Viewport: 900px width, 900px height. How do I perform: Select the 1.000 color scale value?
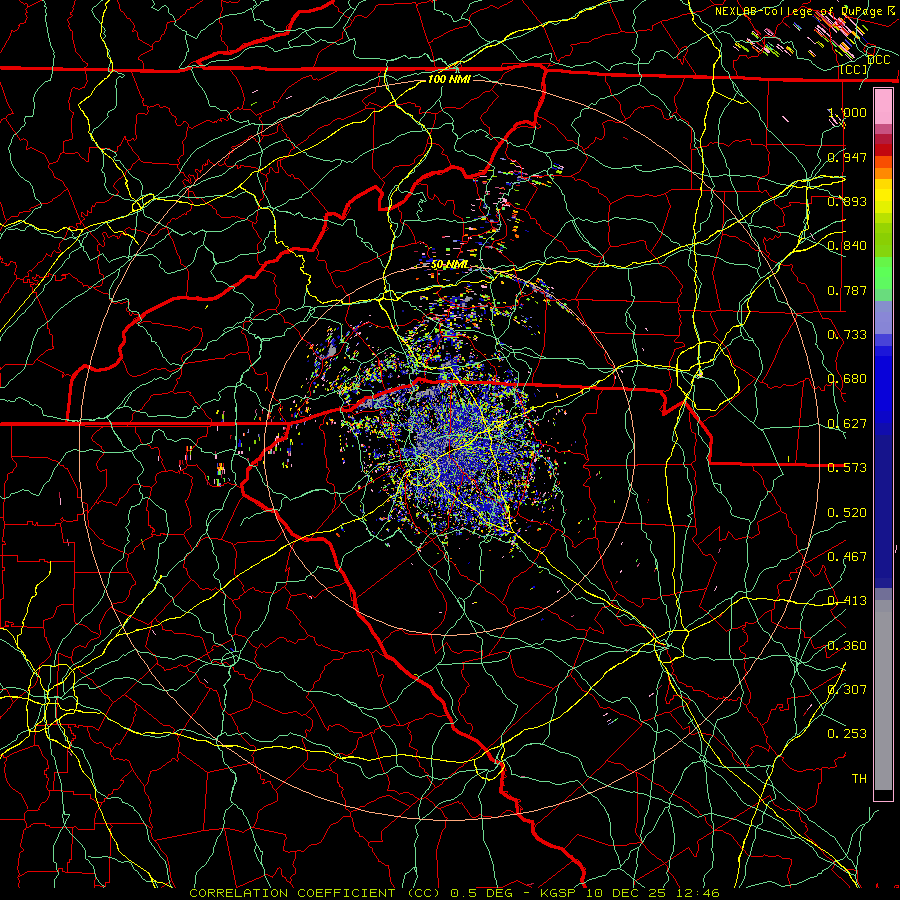tap(847, 112)
